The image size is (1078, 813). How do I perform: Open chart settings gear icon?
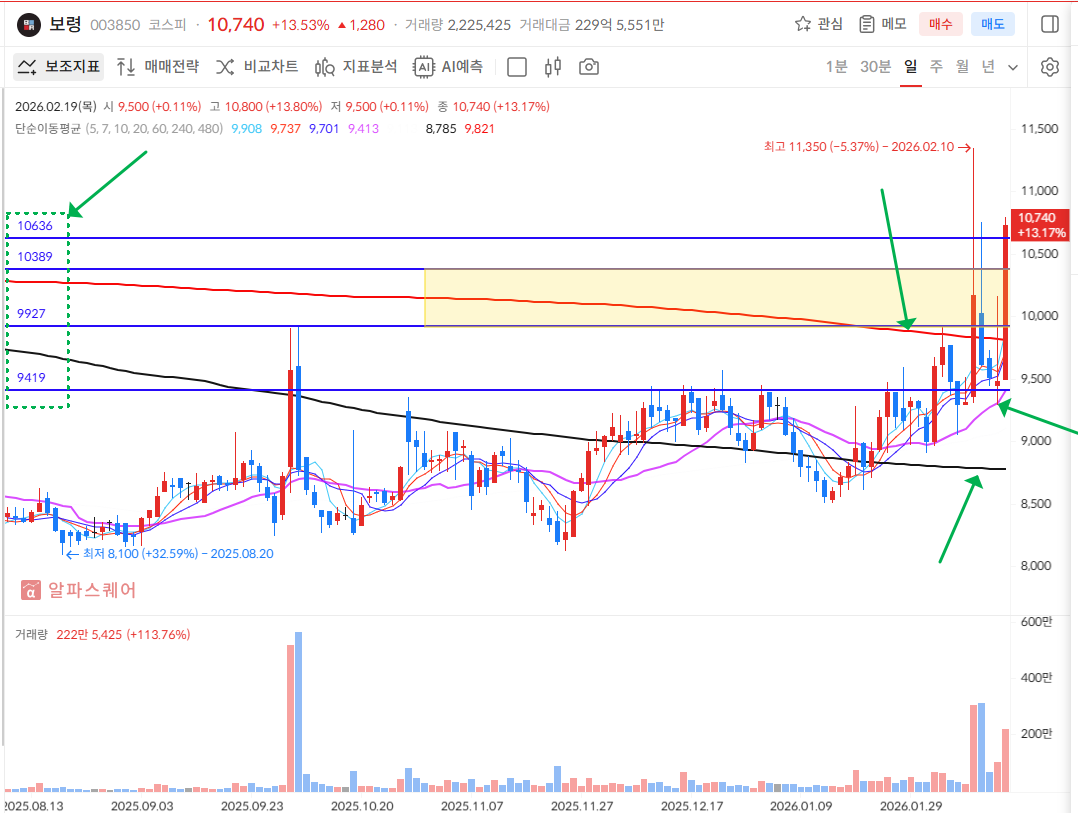(1049, 67)
